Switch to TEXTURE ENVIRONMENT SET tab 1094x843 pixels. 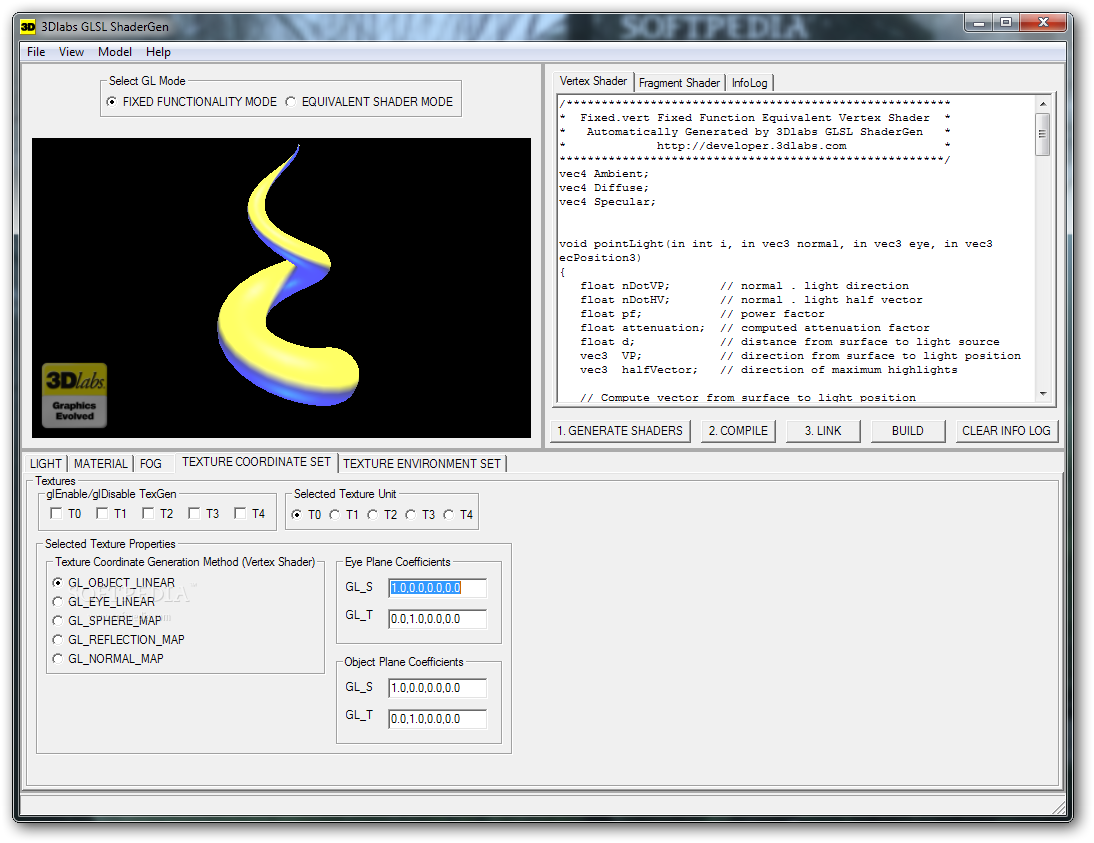422,463
